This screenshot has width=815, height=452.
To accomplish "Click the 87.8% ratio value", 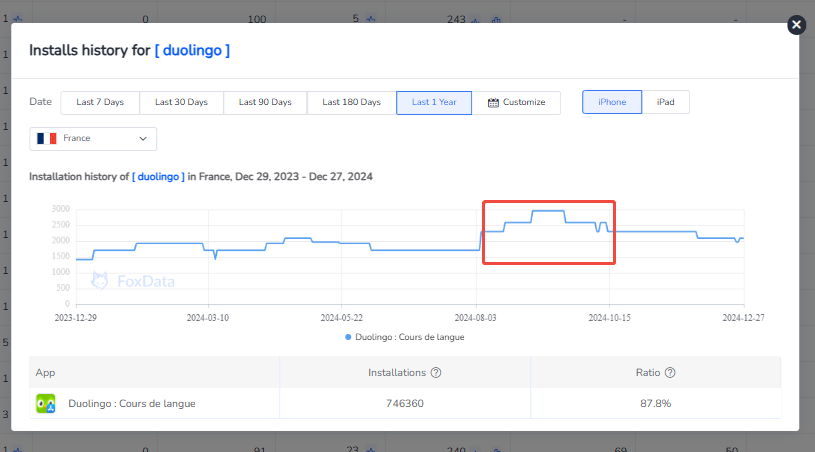I will 655,404.
